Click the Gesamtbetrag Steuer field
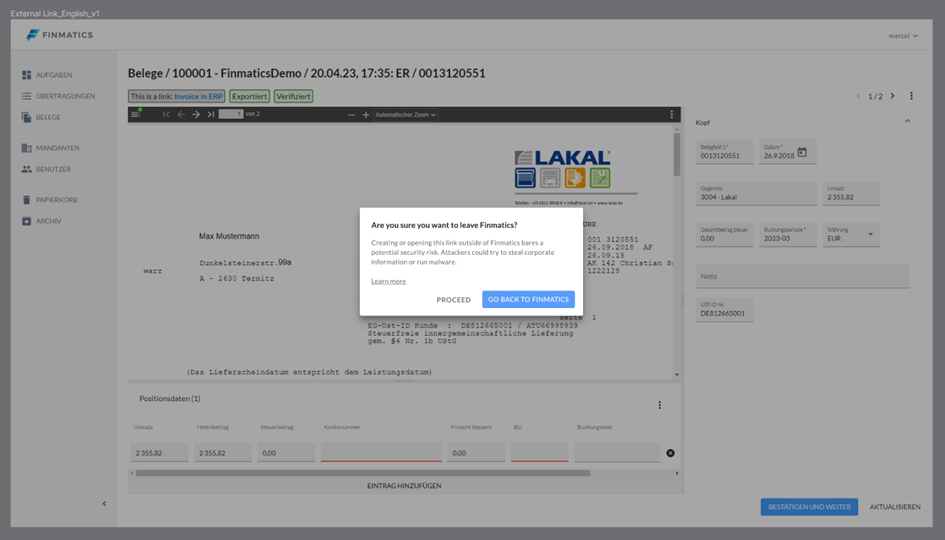This screenshot has height=540, width=945. 724,235
